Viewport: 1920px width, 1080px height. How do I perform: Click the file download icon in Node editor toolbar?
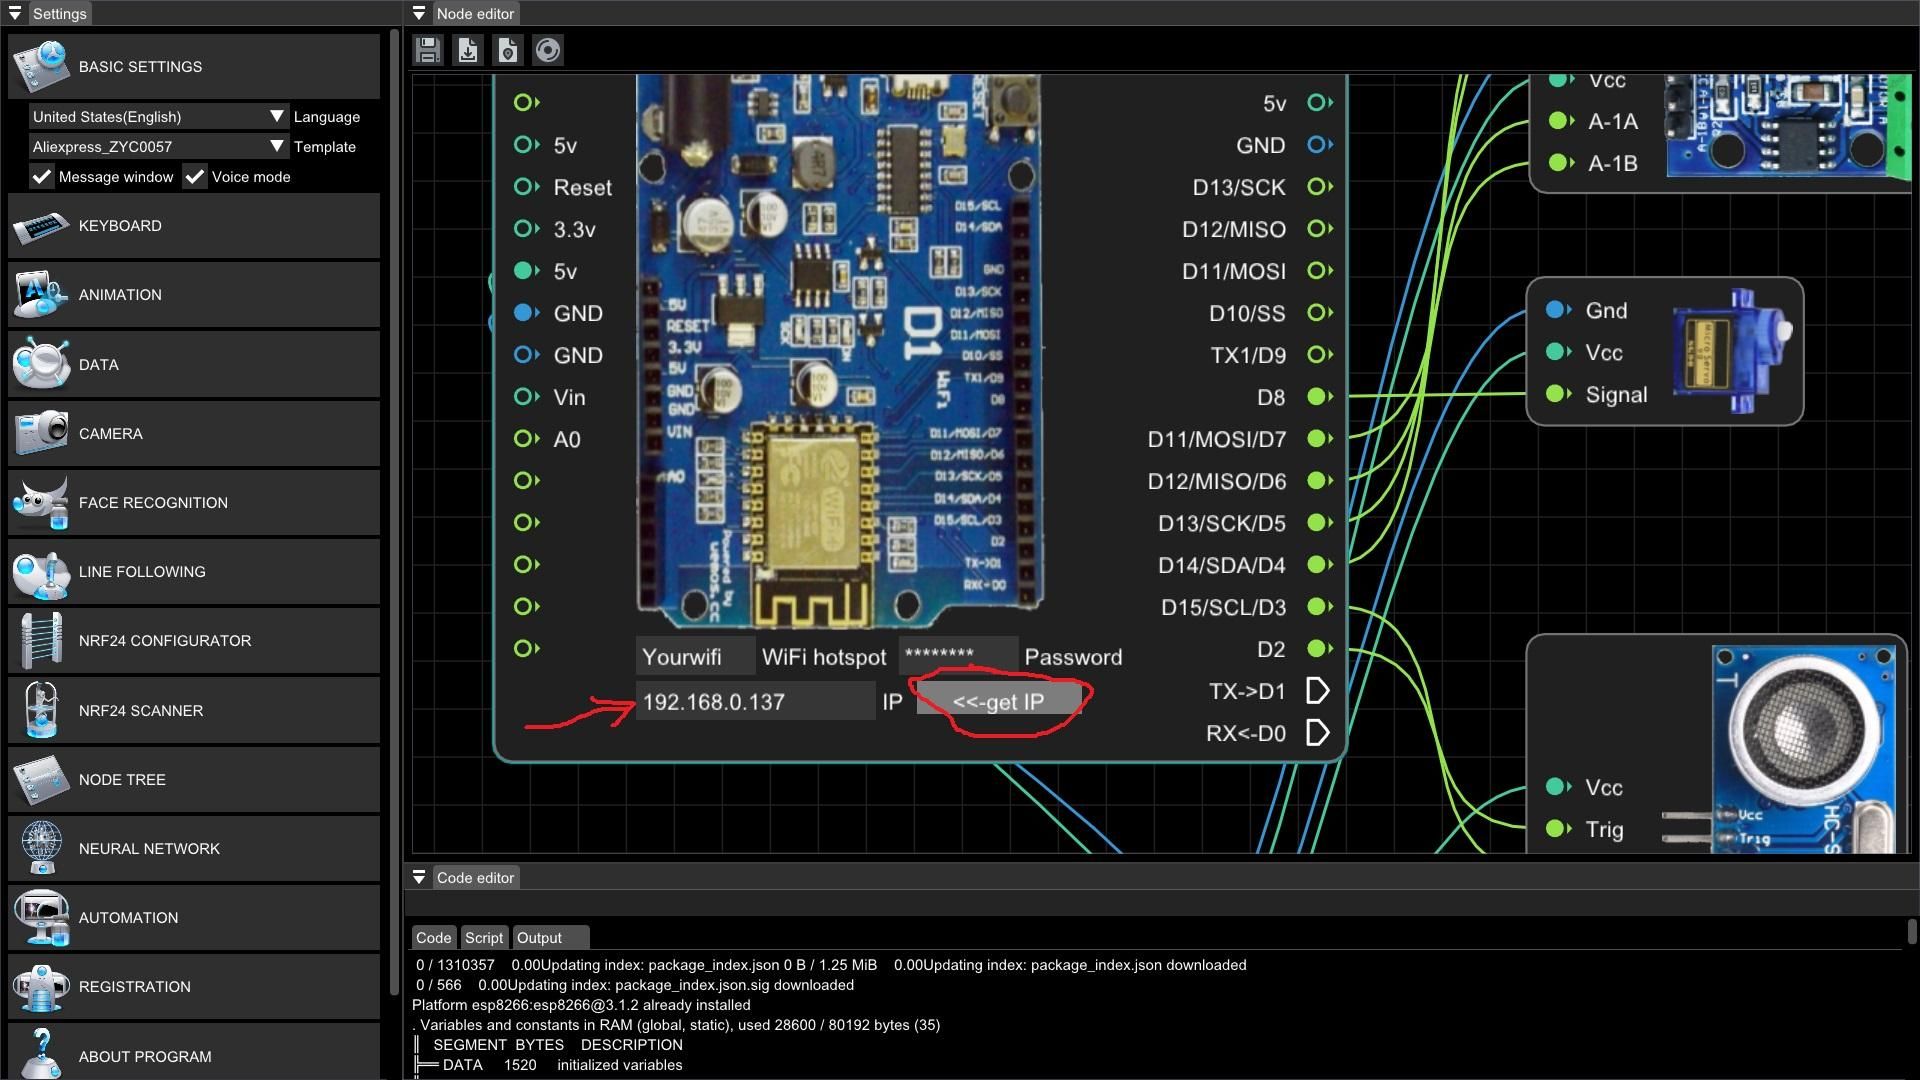tap(468, 50)
